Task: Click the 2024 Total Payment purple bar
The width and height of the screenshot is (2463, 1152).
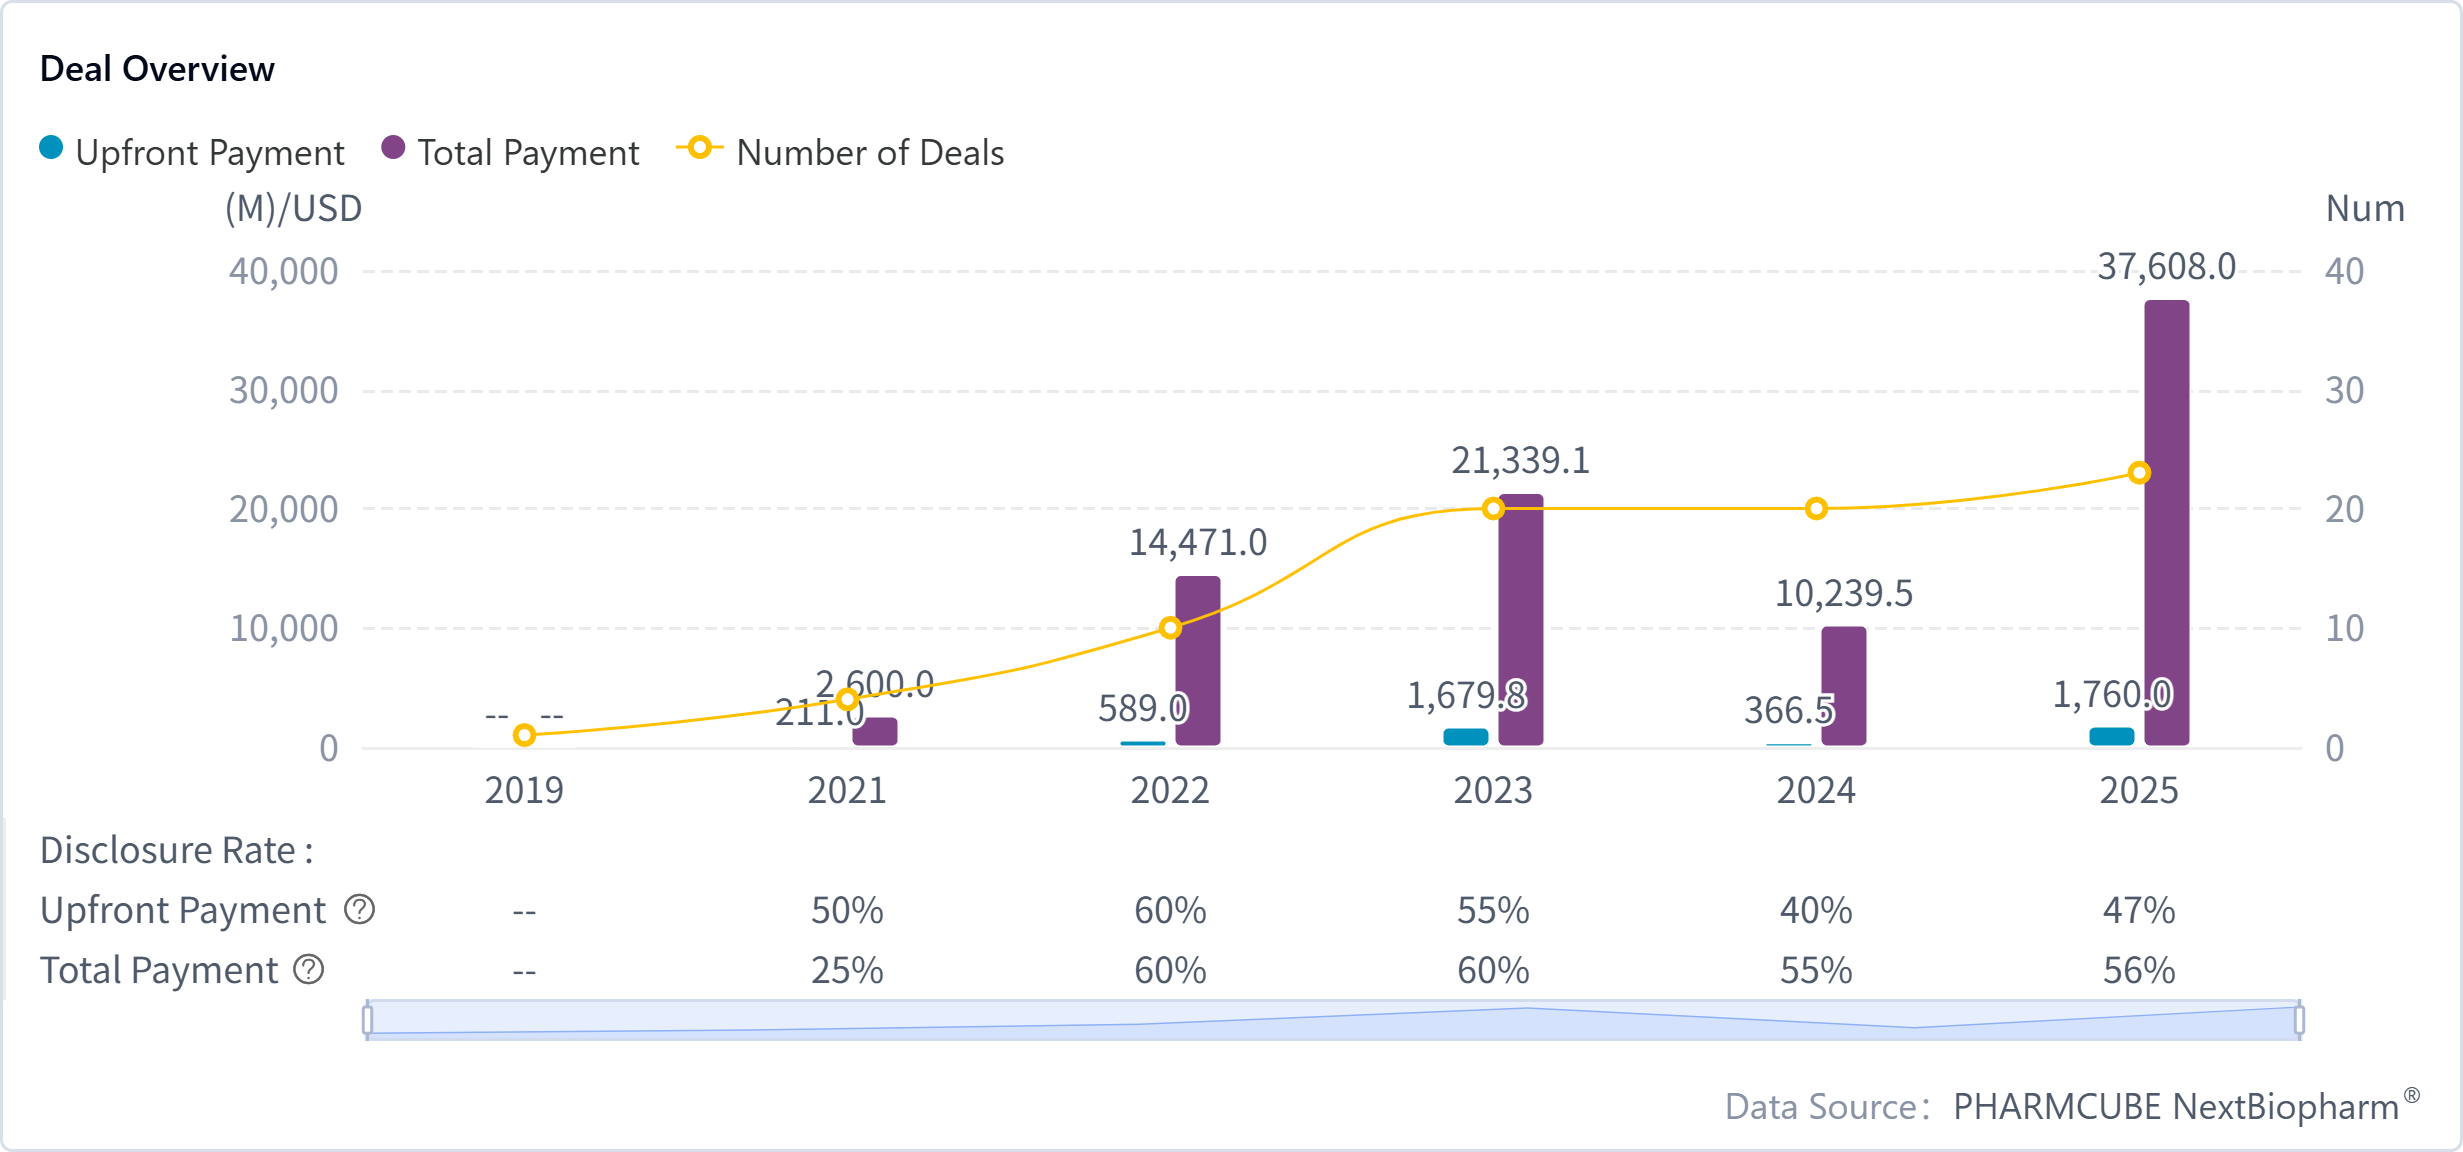Action: (x=1843, y=686)
